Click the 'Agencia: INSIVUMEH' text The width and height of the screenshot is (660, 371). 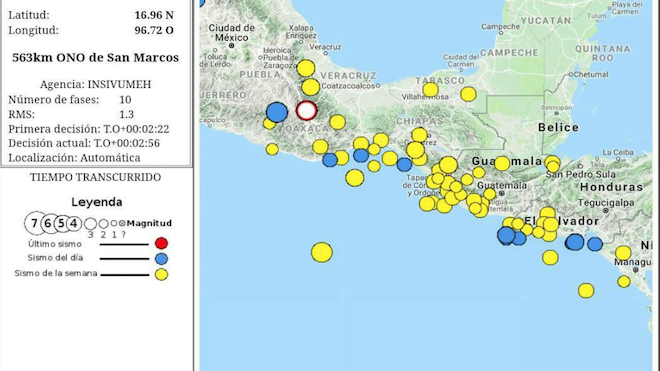click(x=96, y=84)
